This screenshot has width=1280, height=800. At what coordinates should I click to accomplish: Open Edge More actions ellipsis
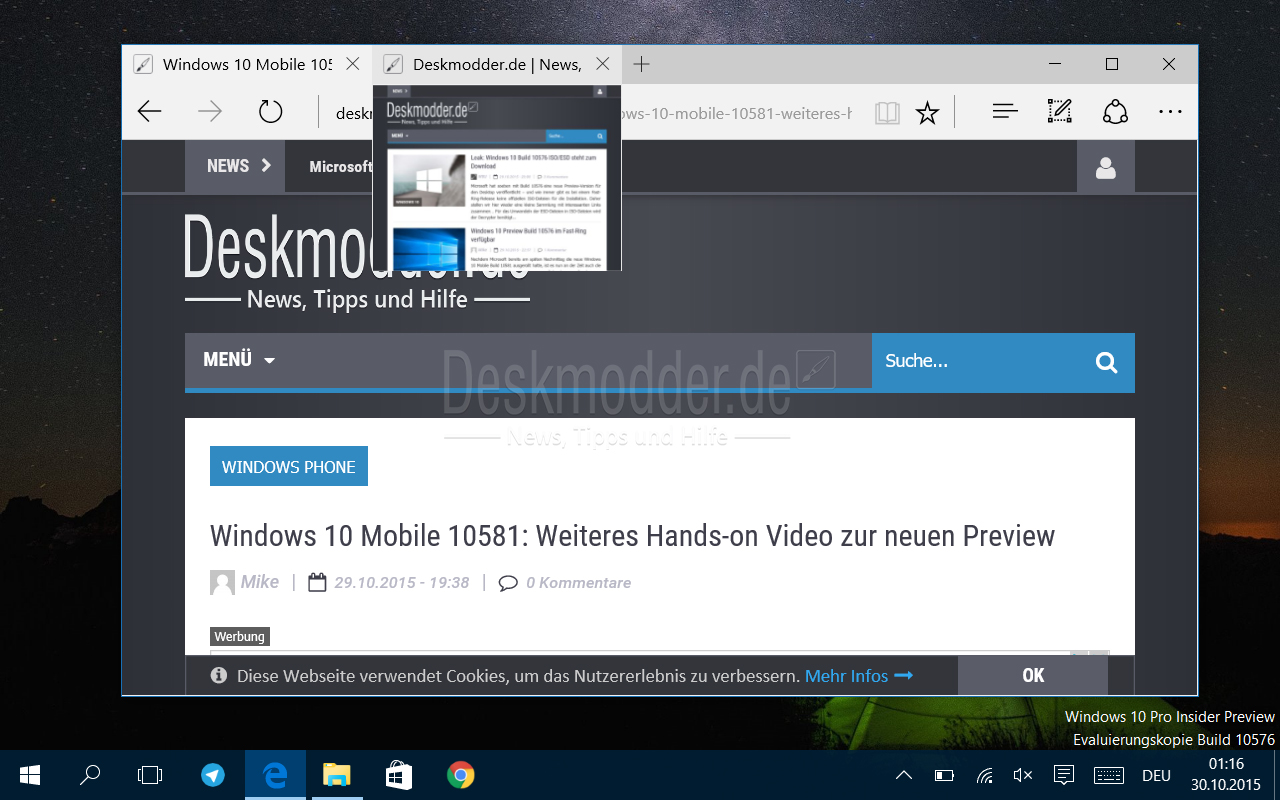tap(1170, 112)
